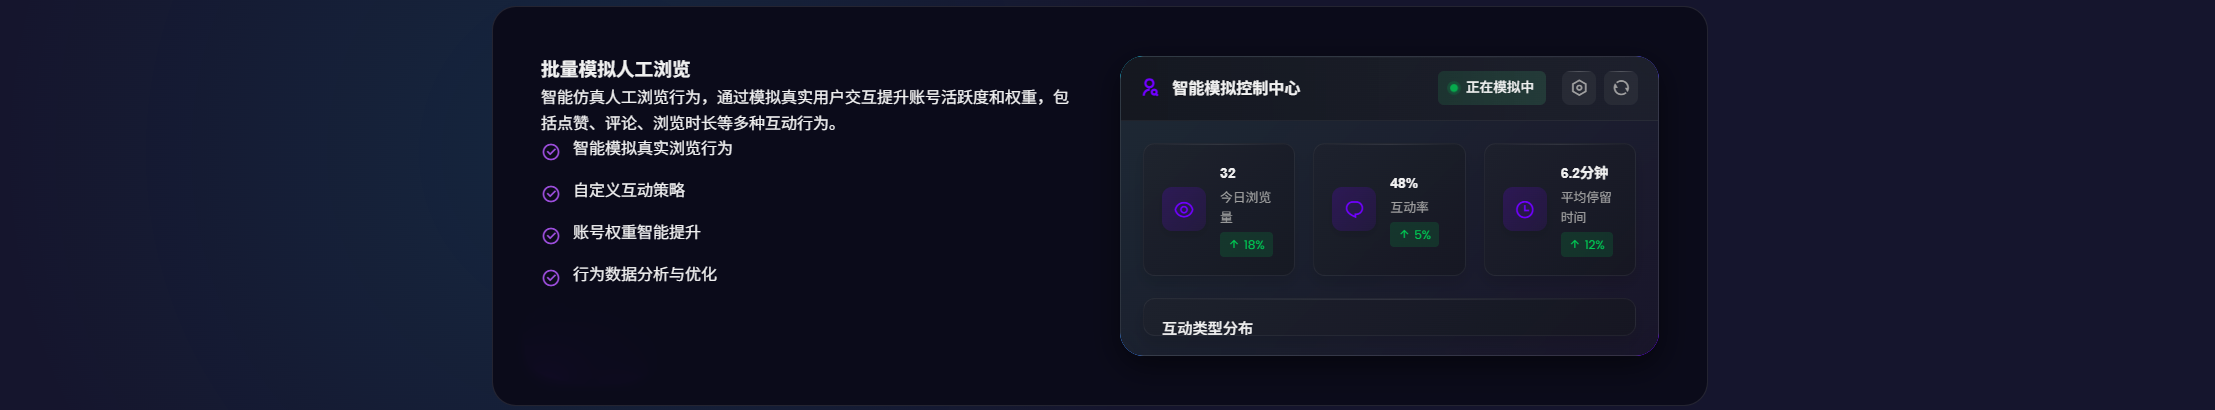The image size is (2215, 410).
Task: Click the 互动类型分布 section header
Action: tap(1207, 328)
